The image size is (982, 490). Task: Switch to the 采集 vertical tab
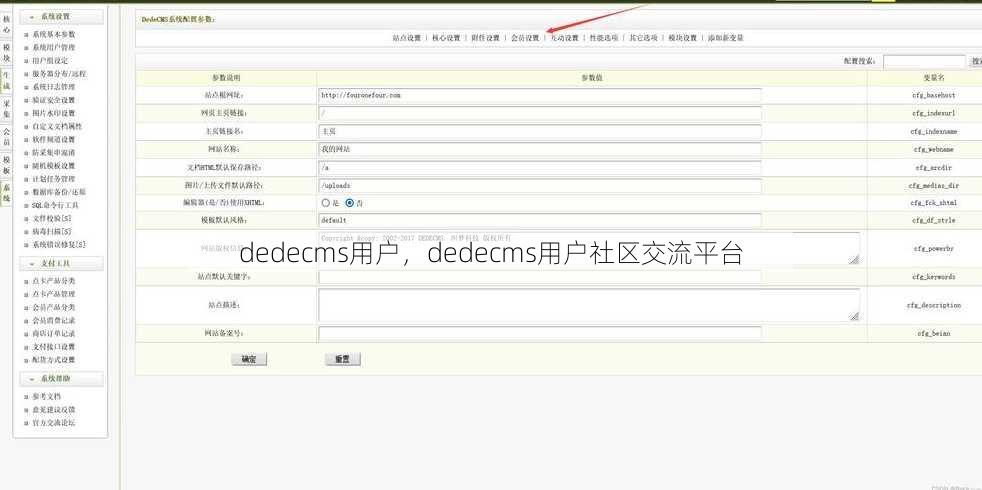pyautogui.click(x=6, y=109)
